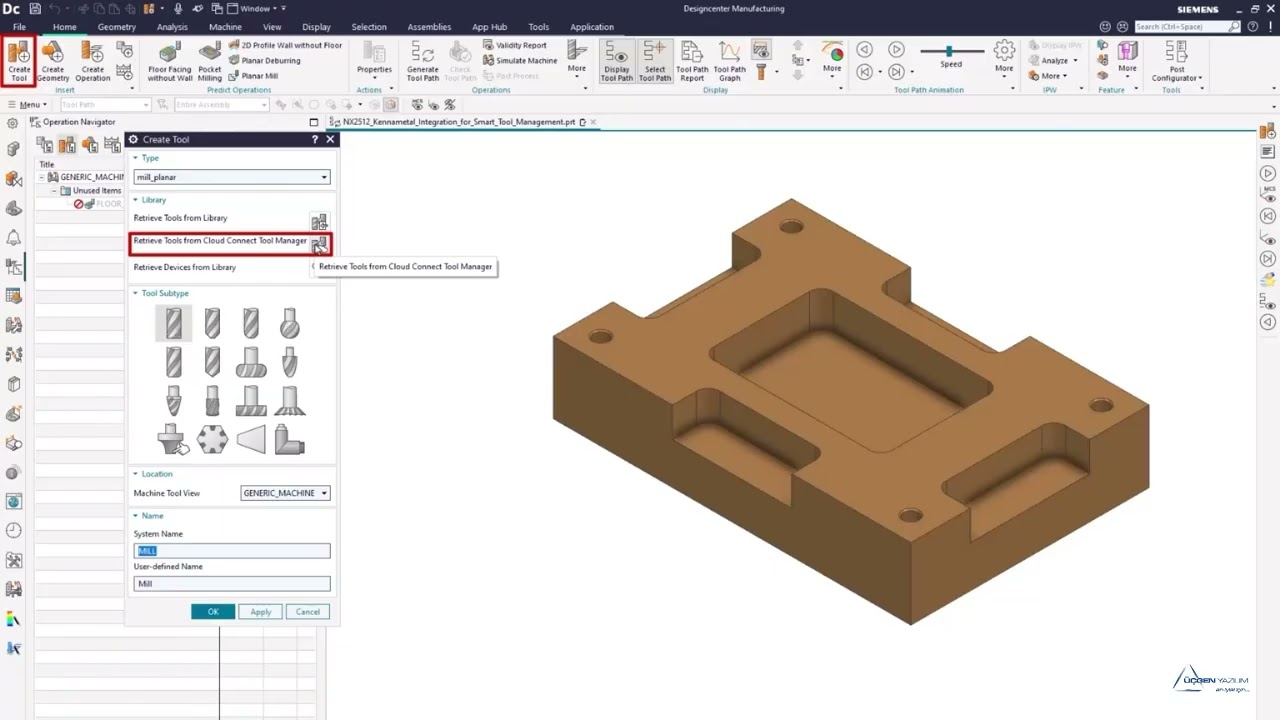
Task: Open the App Hub tab
Action: (489, 27)
